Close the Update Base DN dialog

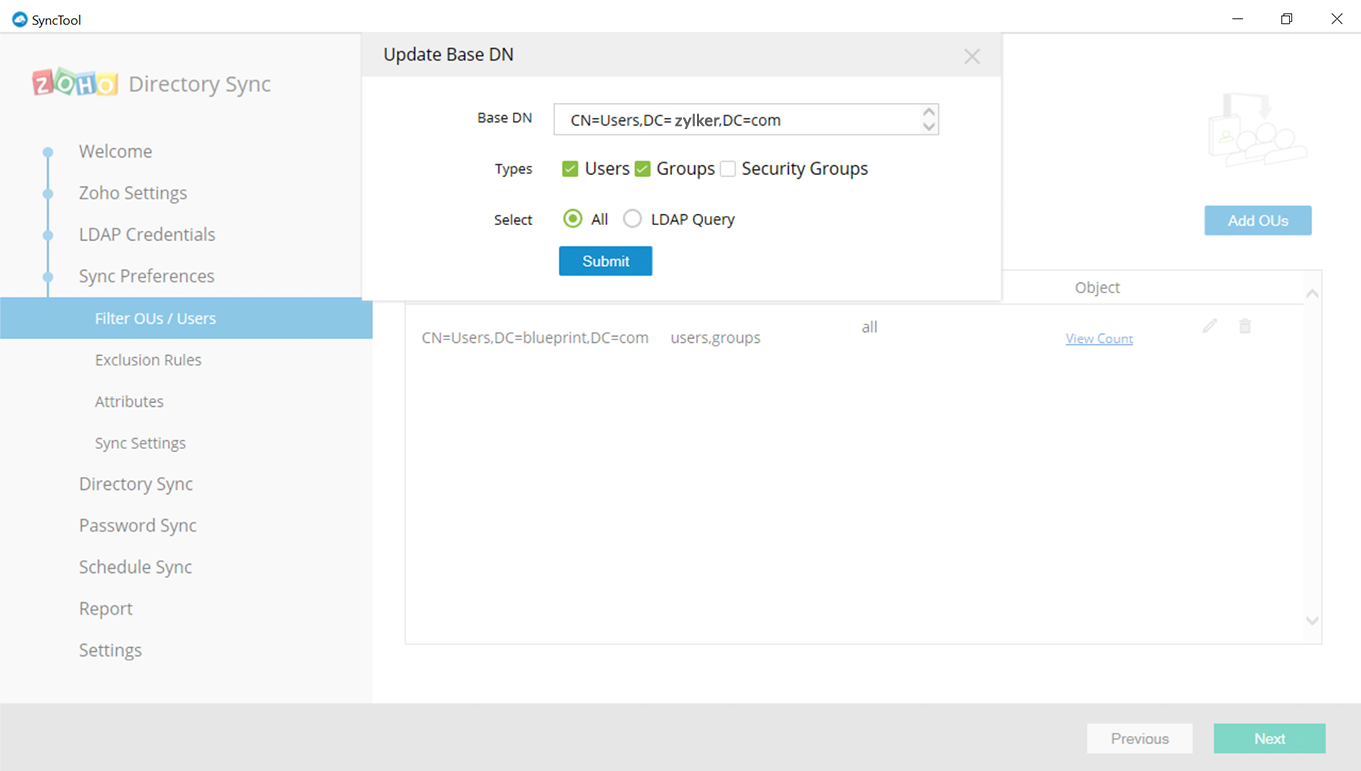click(x=972, y=56)
